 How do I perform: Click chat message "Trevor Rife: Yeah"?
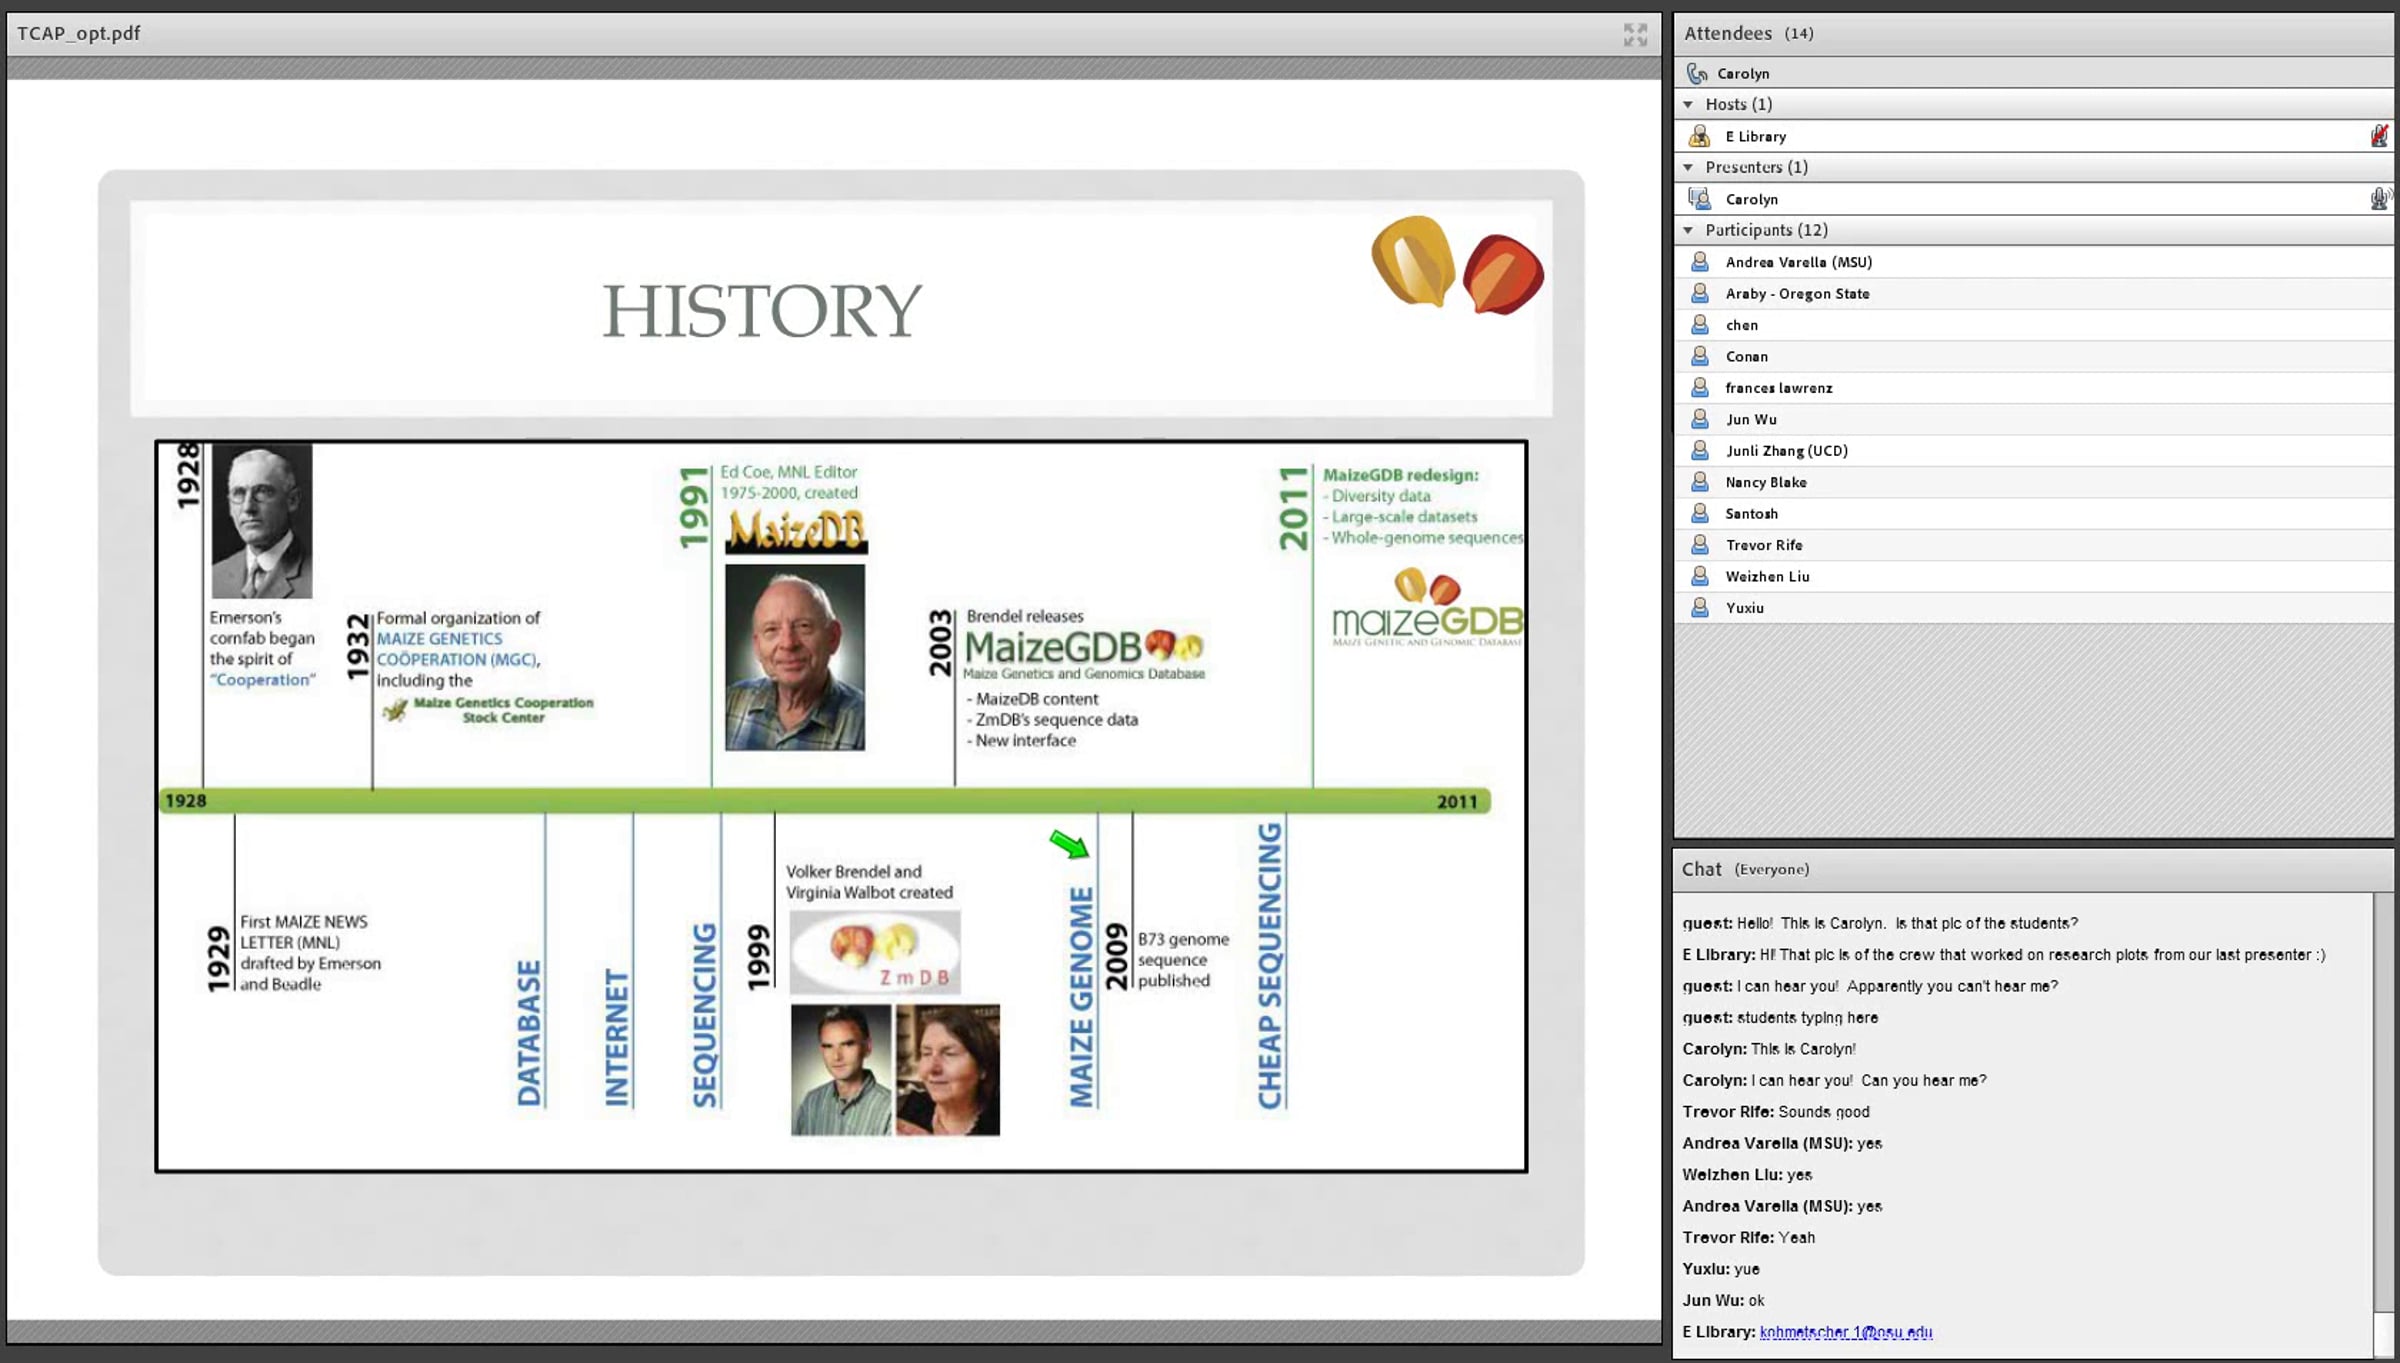[1748, 1238]
